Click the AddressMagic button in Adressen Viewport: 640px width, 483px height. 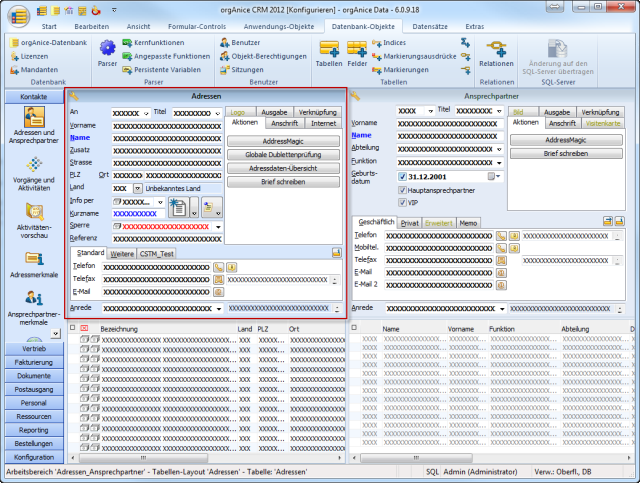click(x=283, y=141)
